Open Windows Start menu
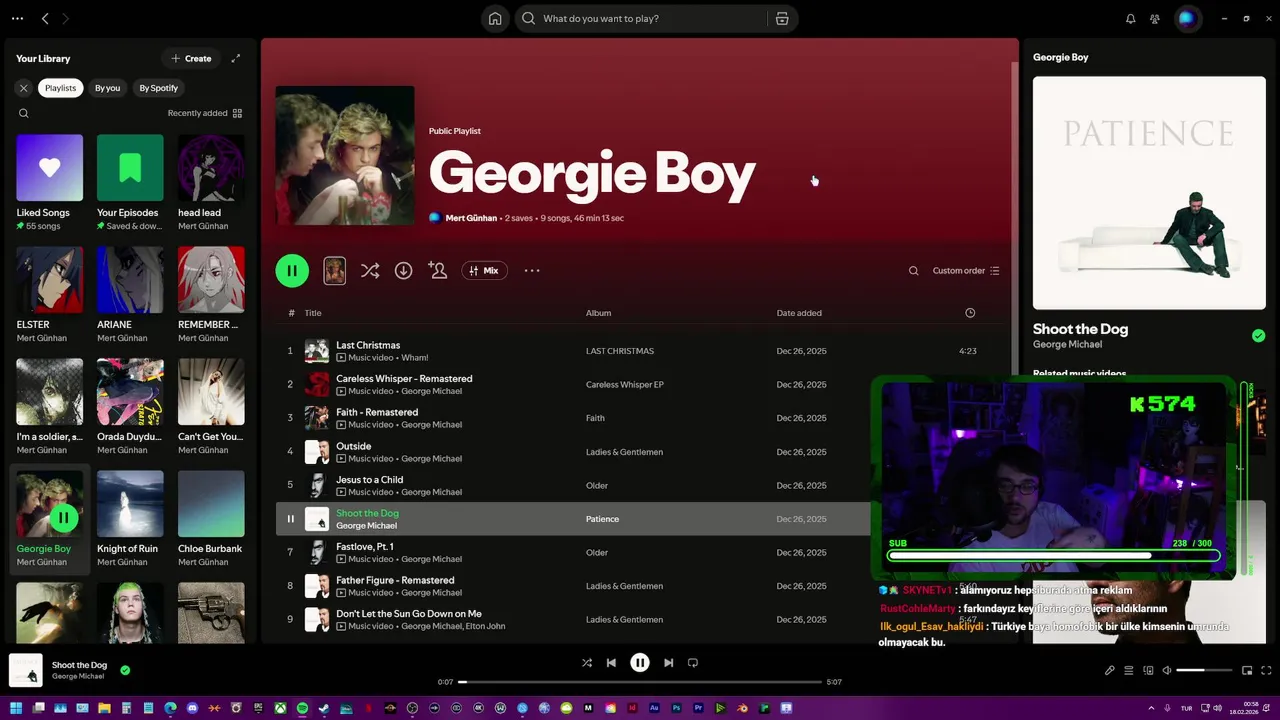This screenshot has width=1280, height=720. coord(15,708)
